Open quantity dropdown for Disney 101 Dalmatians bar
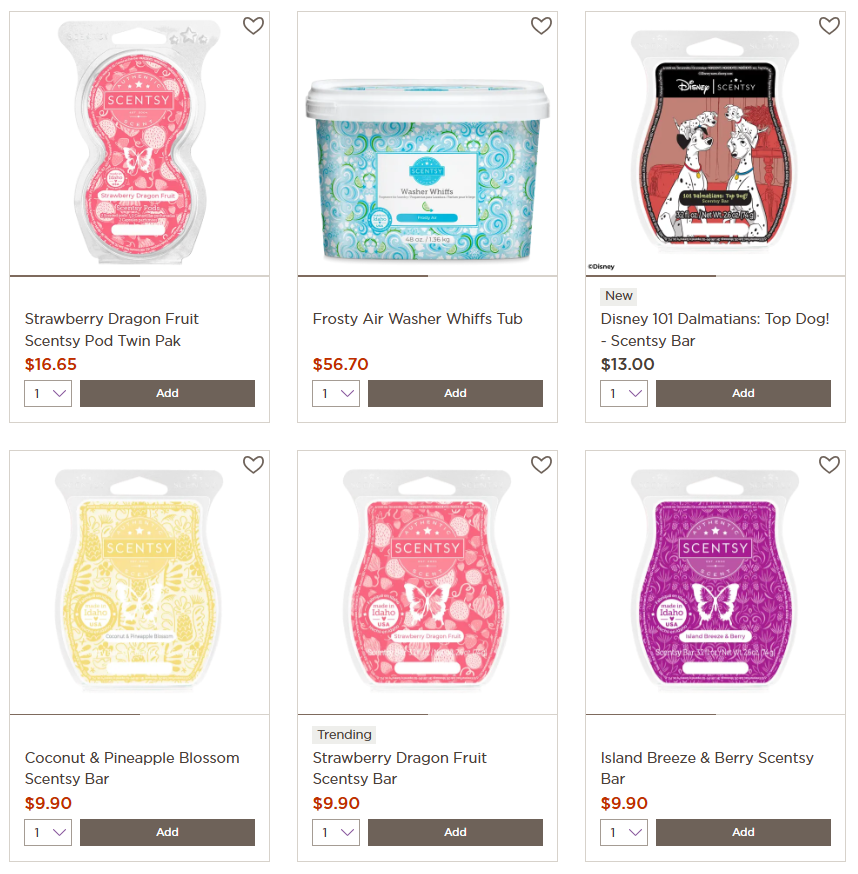 click(x=624, y=394)
